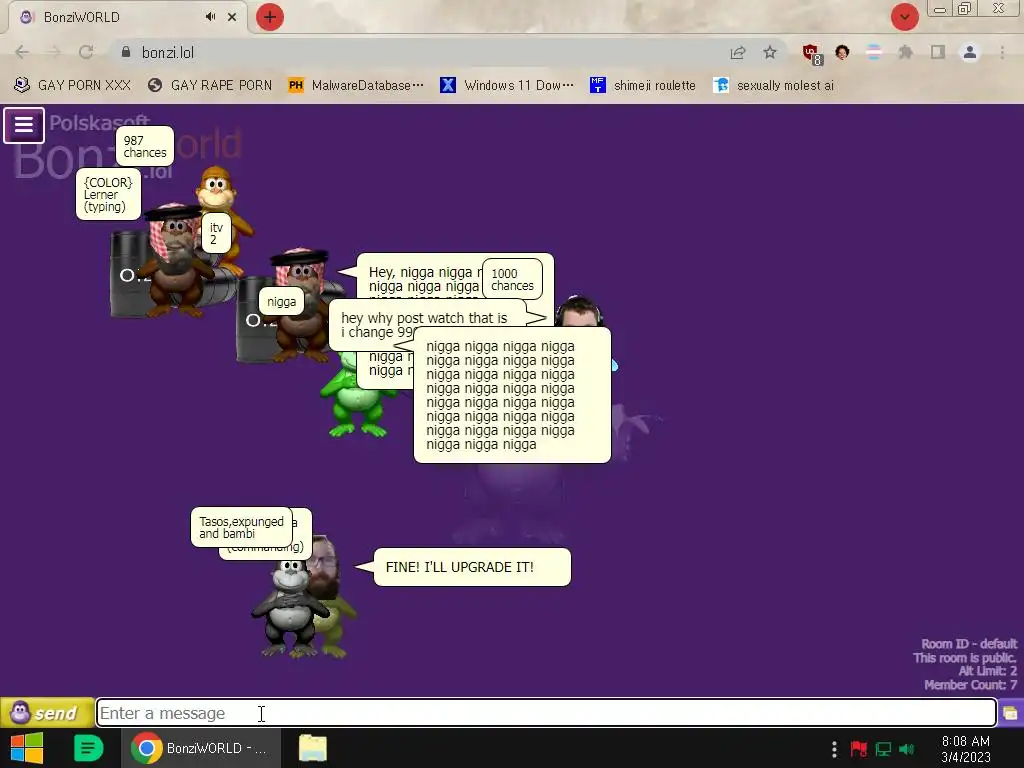Focus the 'Enter a message' input field
This screenshot has height=768, width=1024.
tap(546, 712)
